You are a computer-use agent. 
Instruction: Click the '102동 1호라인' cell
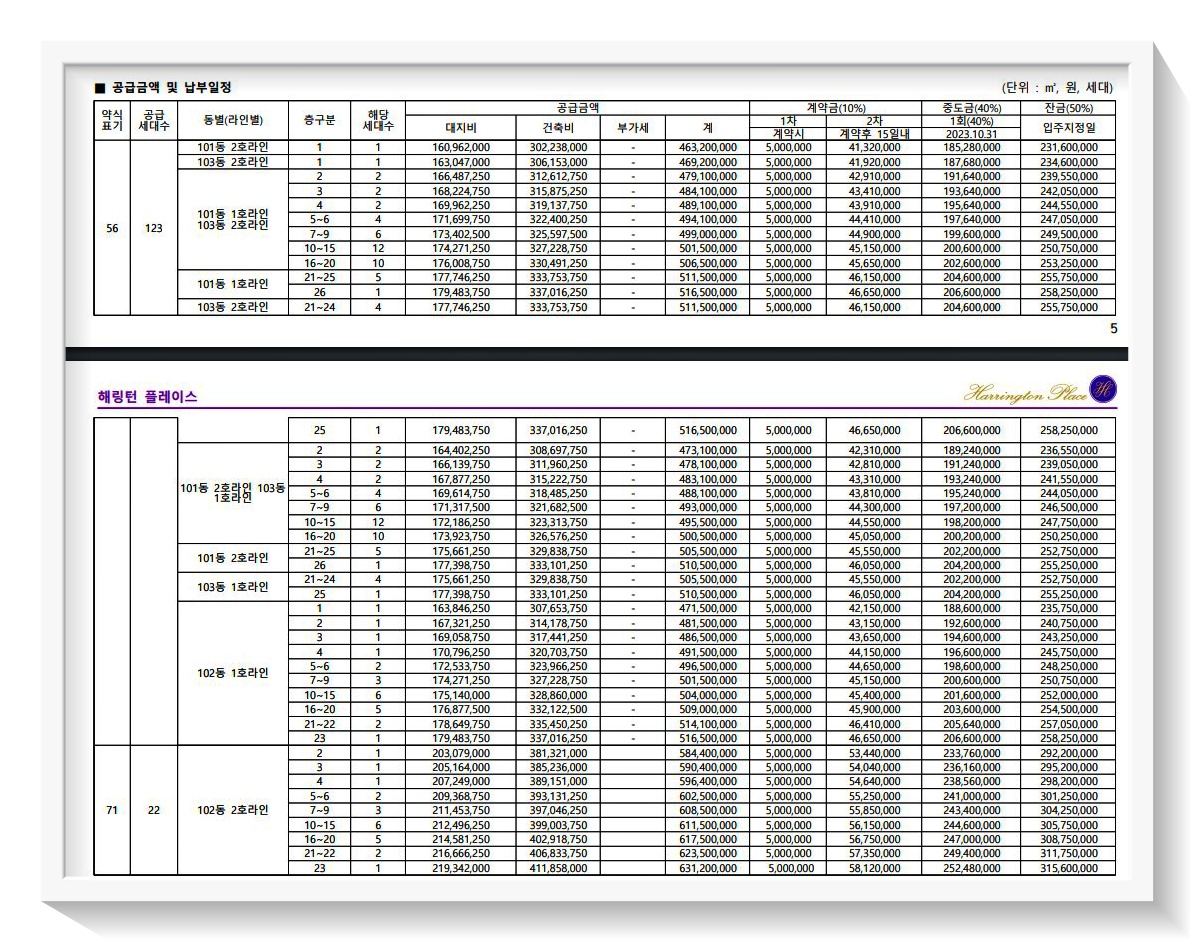(233, 673)
